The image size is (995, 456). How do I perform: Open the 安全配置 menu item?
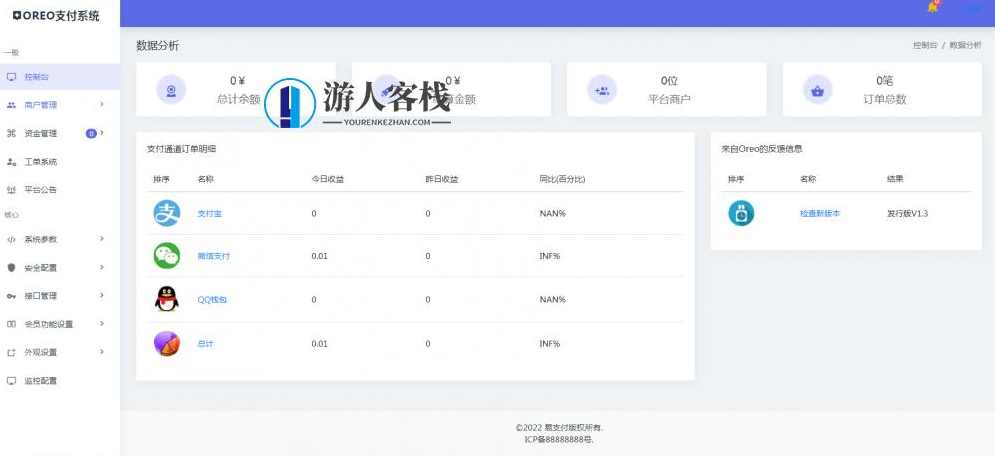click(x=60, y=268)
